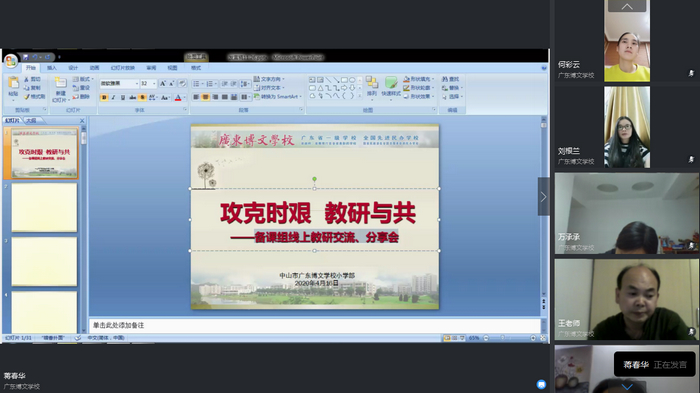Image resolution: width=700 pixels, height=393 pixels.
Task: Switch to the Outline tab in the slide pane
Action: [x=31, y=121]
